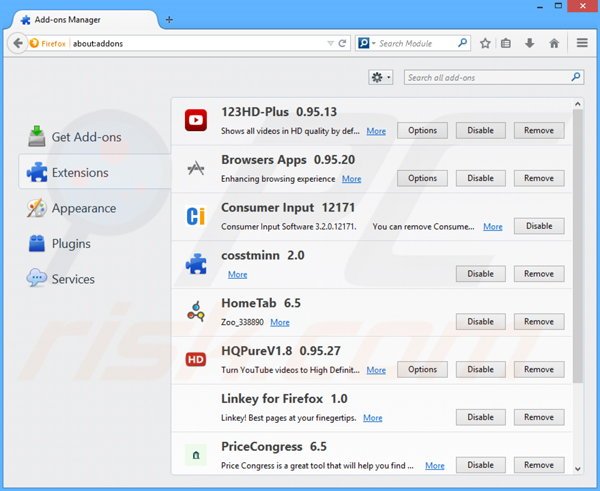The image size is (600, 491).
Task: Go to the home page icon
Action: pyautogui.click(x=554, y=43)
